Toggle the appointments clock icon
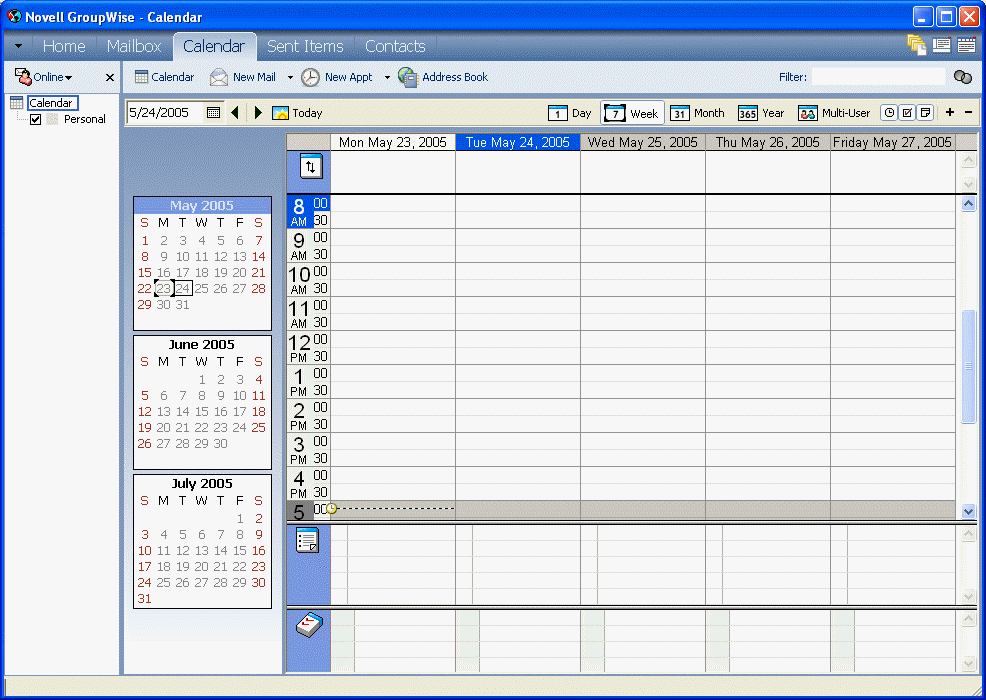986x700 pixels. (x=889, y=113)
